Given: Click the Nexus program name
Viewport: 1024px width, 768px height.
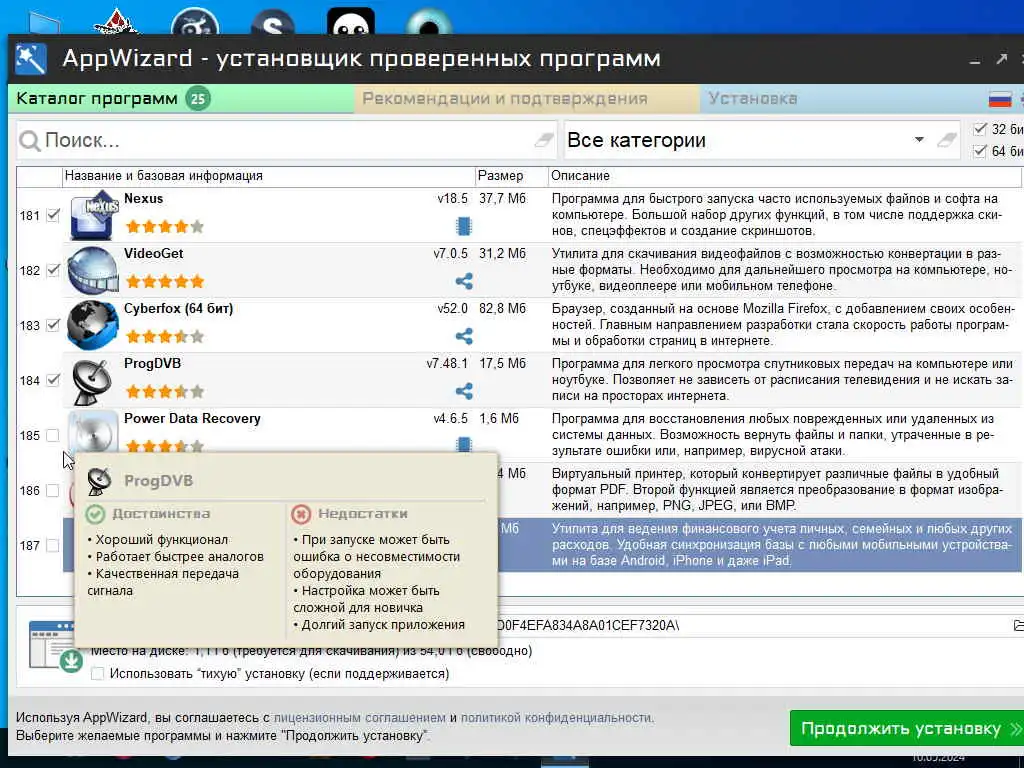Looking at the screenshot, I should [x=144, y=199].
